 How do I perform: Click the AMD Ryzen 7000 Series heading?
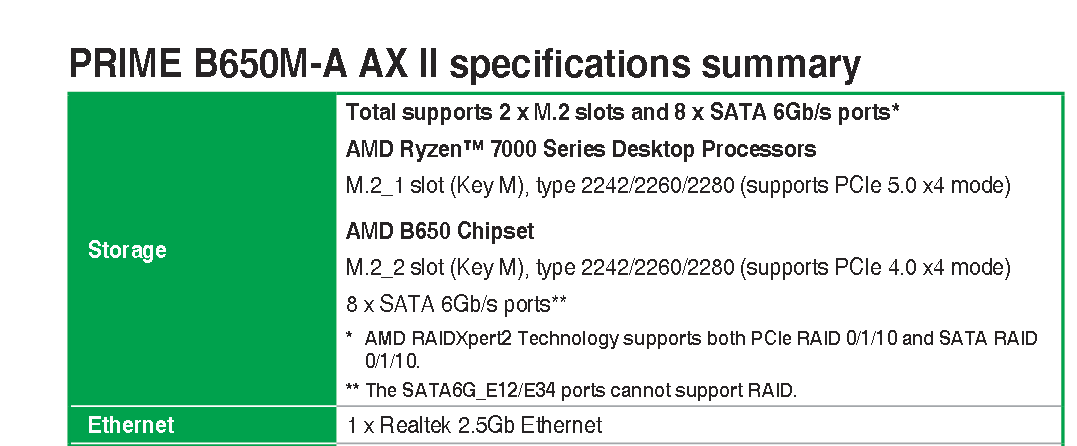(581, 148)
